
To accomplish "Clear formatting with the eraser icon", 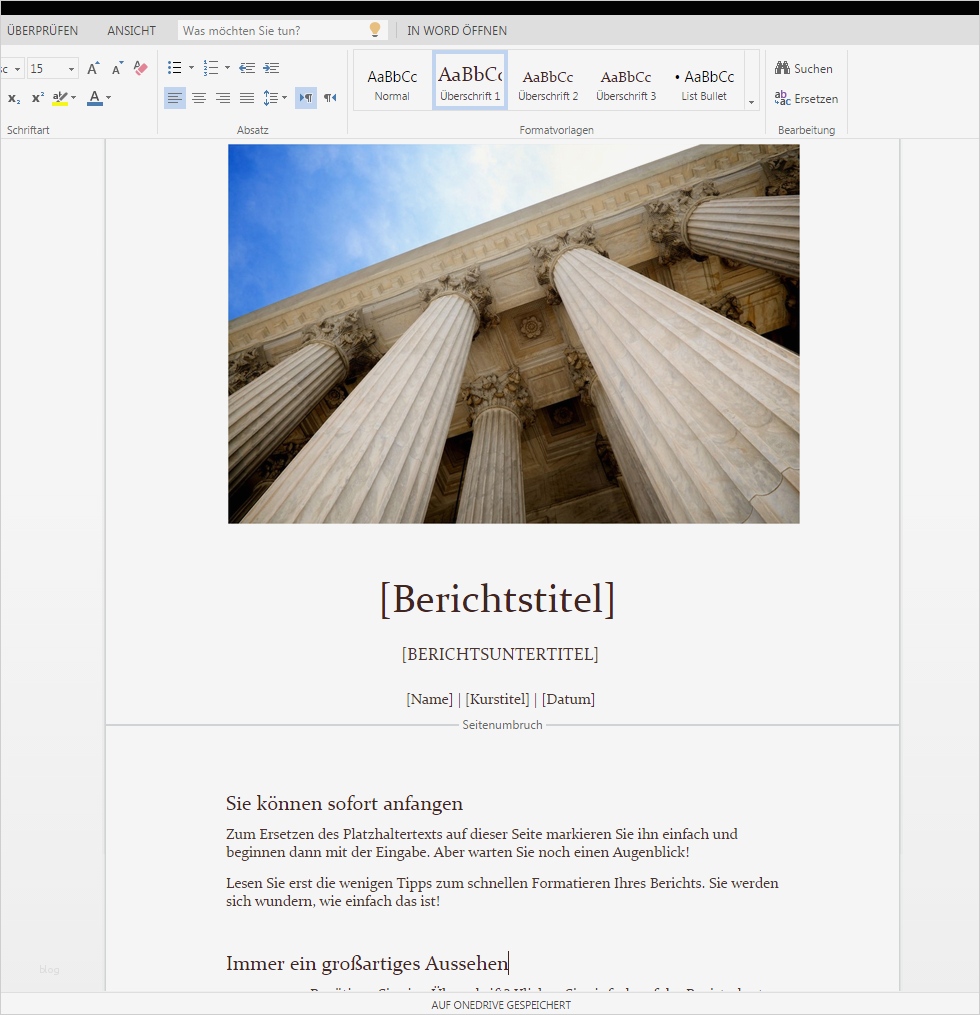I will [140, 68].
